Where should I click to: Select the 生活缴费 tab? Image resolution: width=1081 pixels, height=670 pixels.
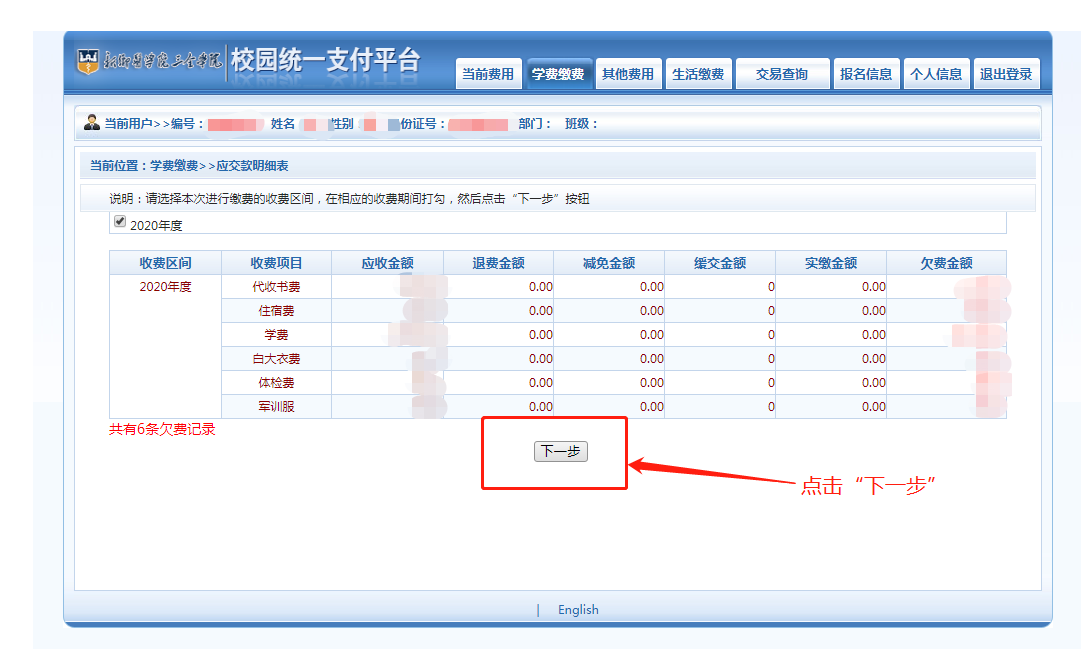pyautogui.click(x=698, y=74)
